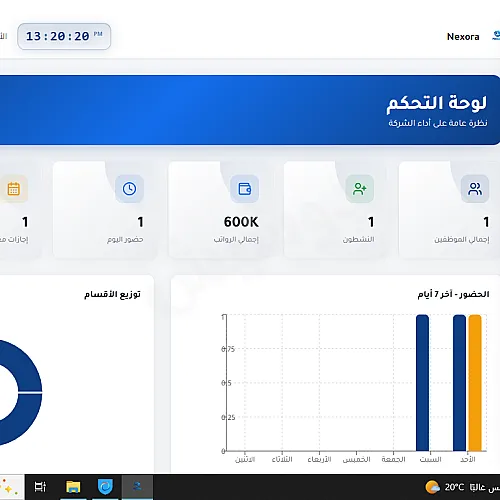This screenshot has height=500, width=500.
Task: Click the leaves calendar icon
Action: tap(14, 189)
